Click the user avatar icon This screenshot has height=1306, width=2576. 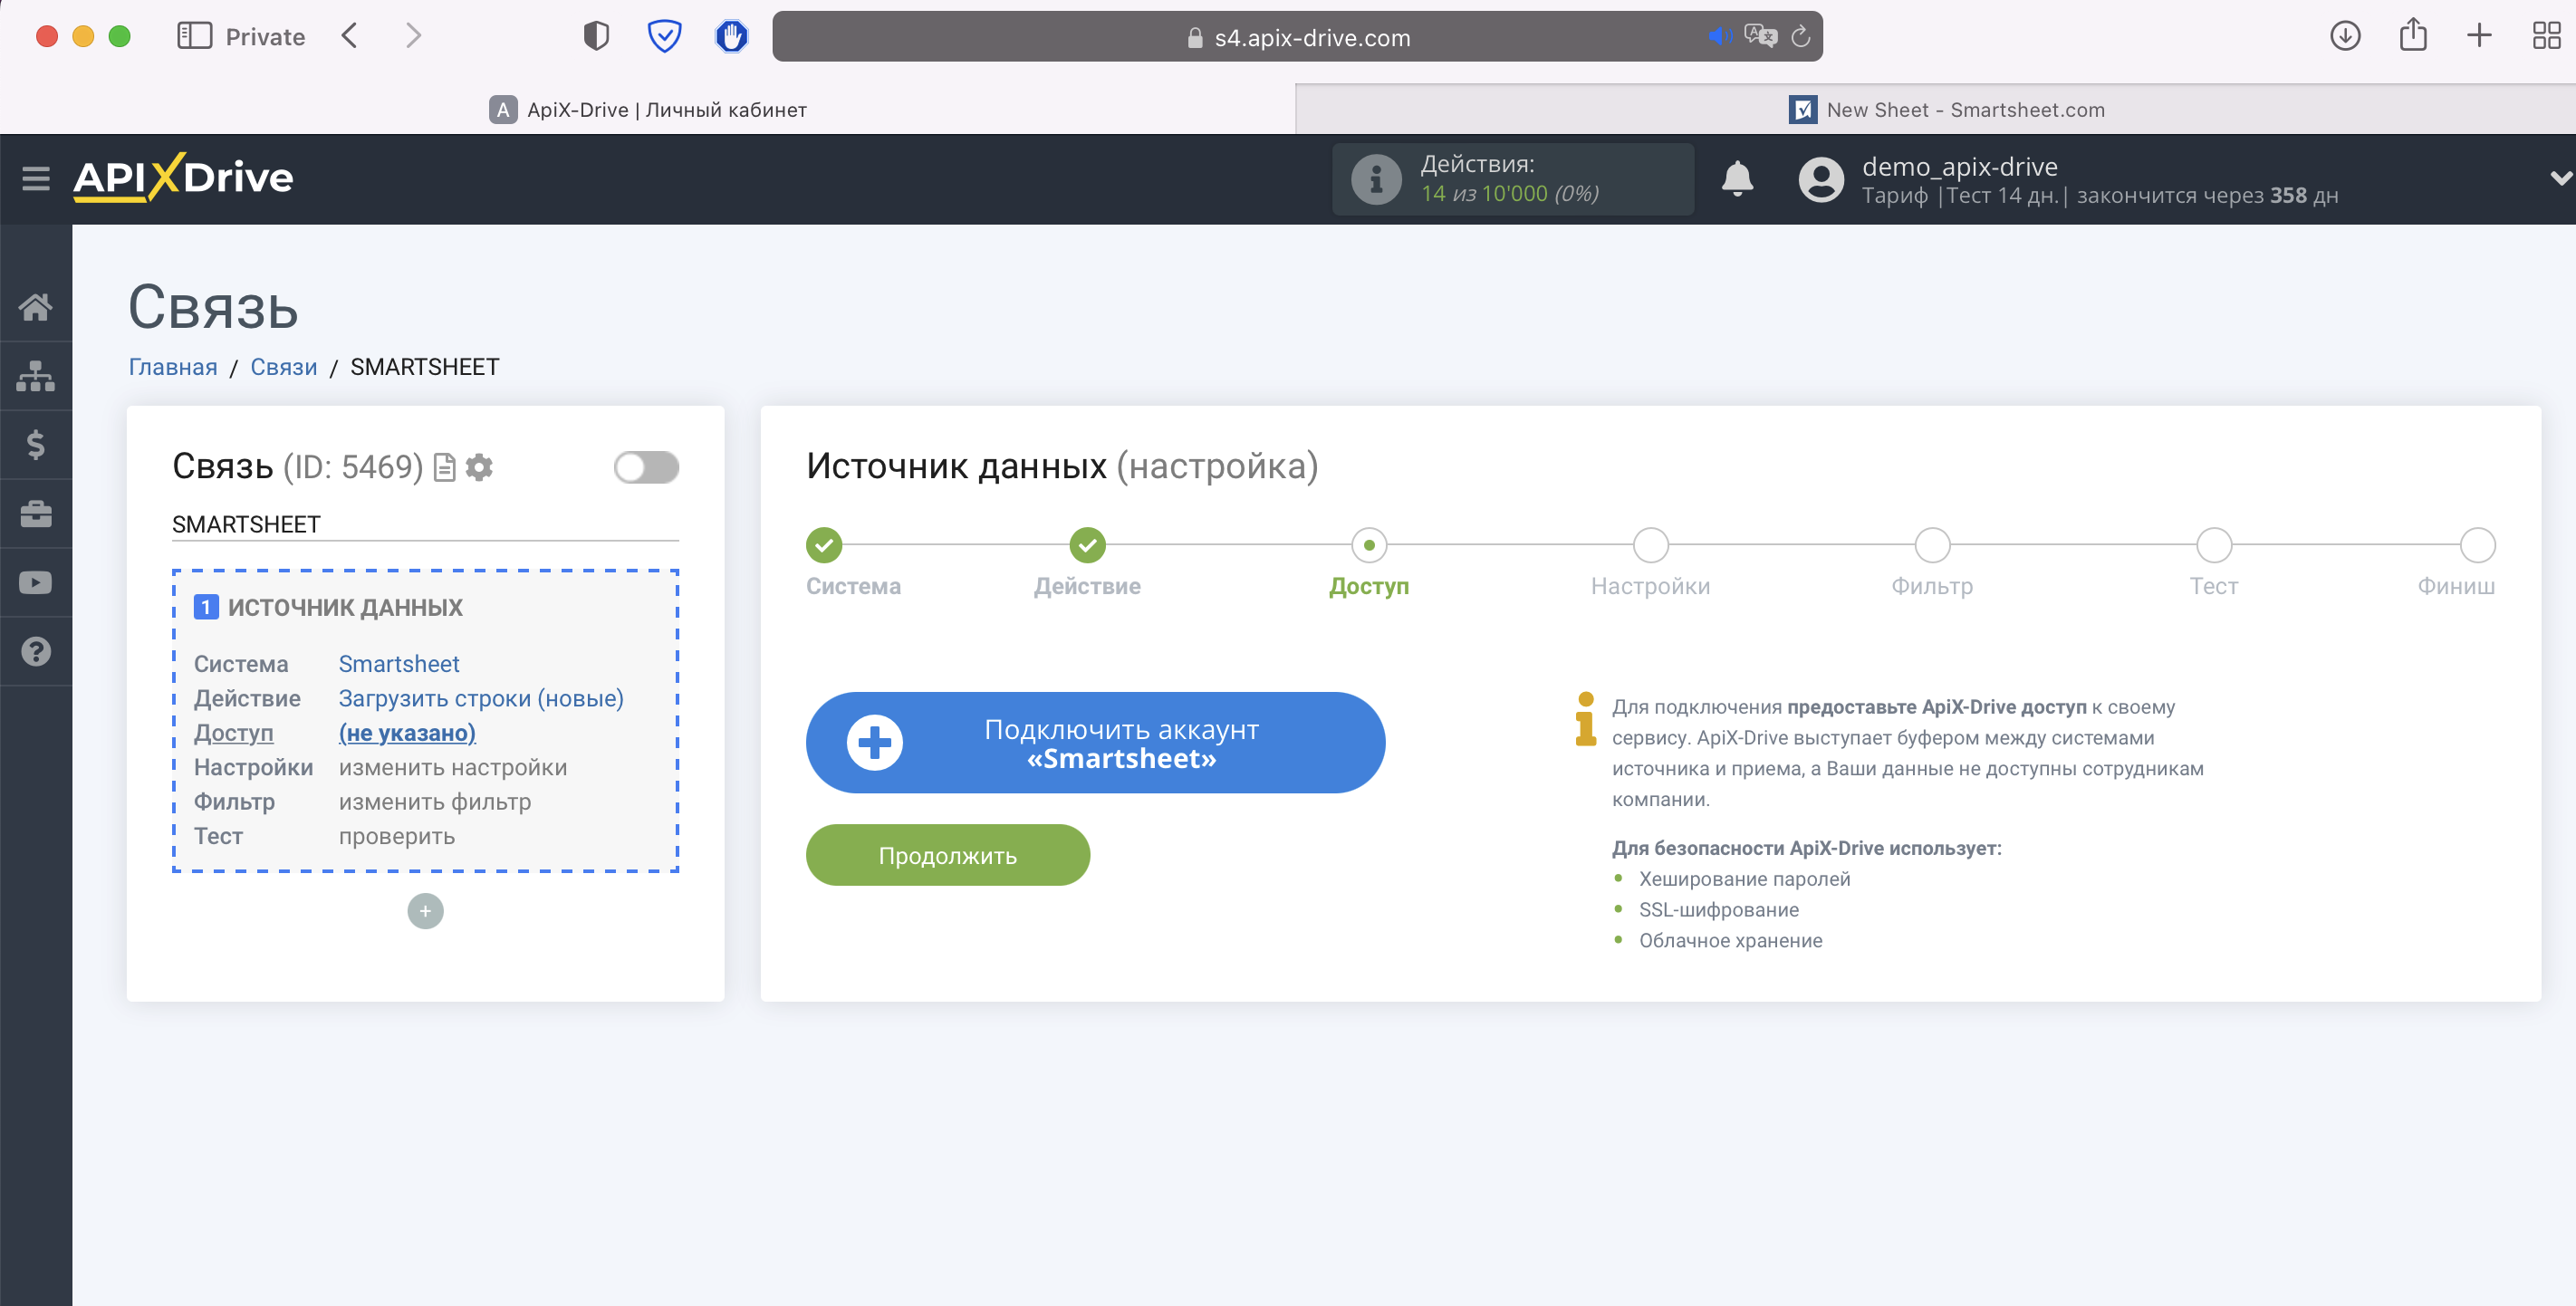pyautogui.click(x=1821, y=179)
